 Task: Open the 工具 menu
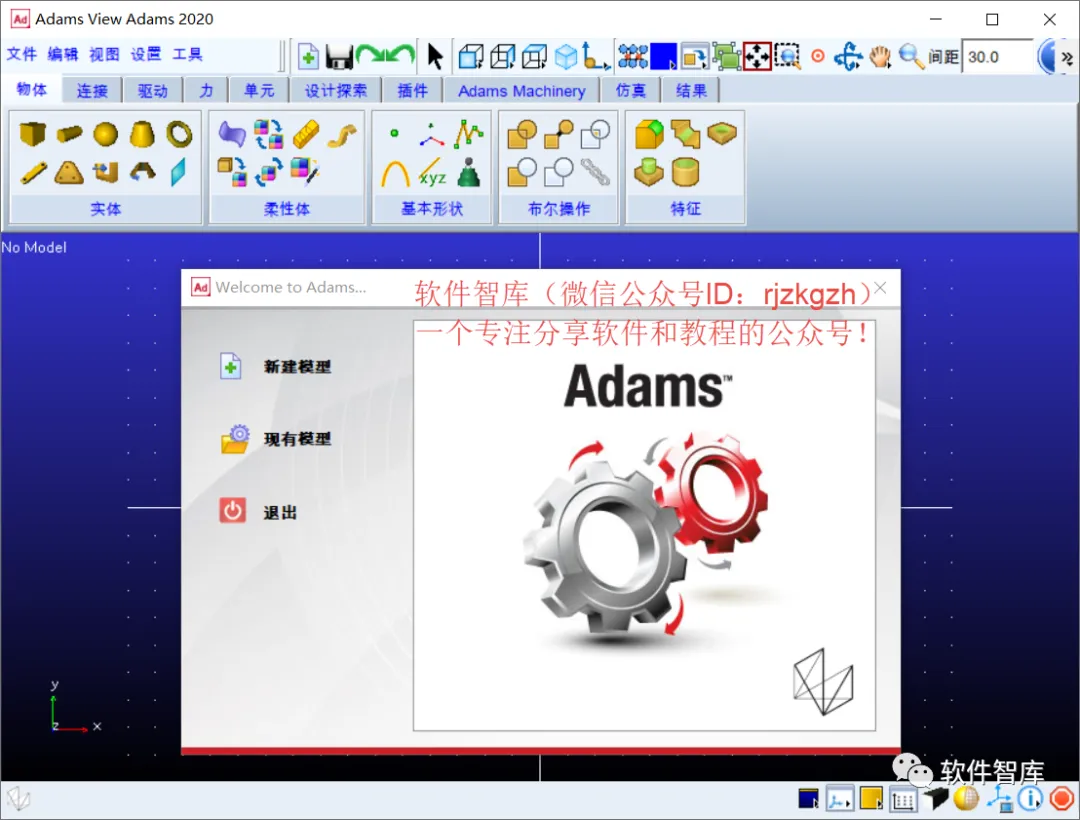pos(187,54)
